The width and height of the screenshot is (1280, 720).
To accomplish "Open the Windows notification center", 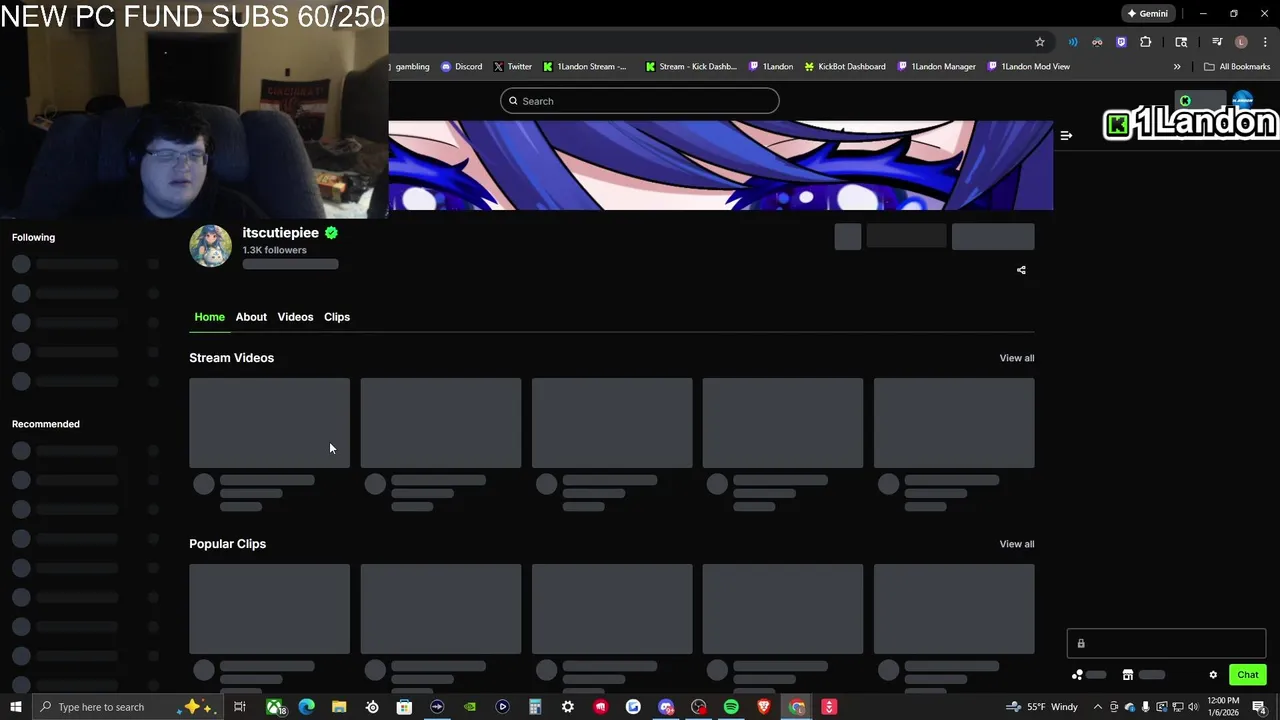I will 1260,707.
